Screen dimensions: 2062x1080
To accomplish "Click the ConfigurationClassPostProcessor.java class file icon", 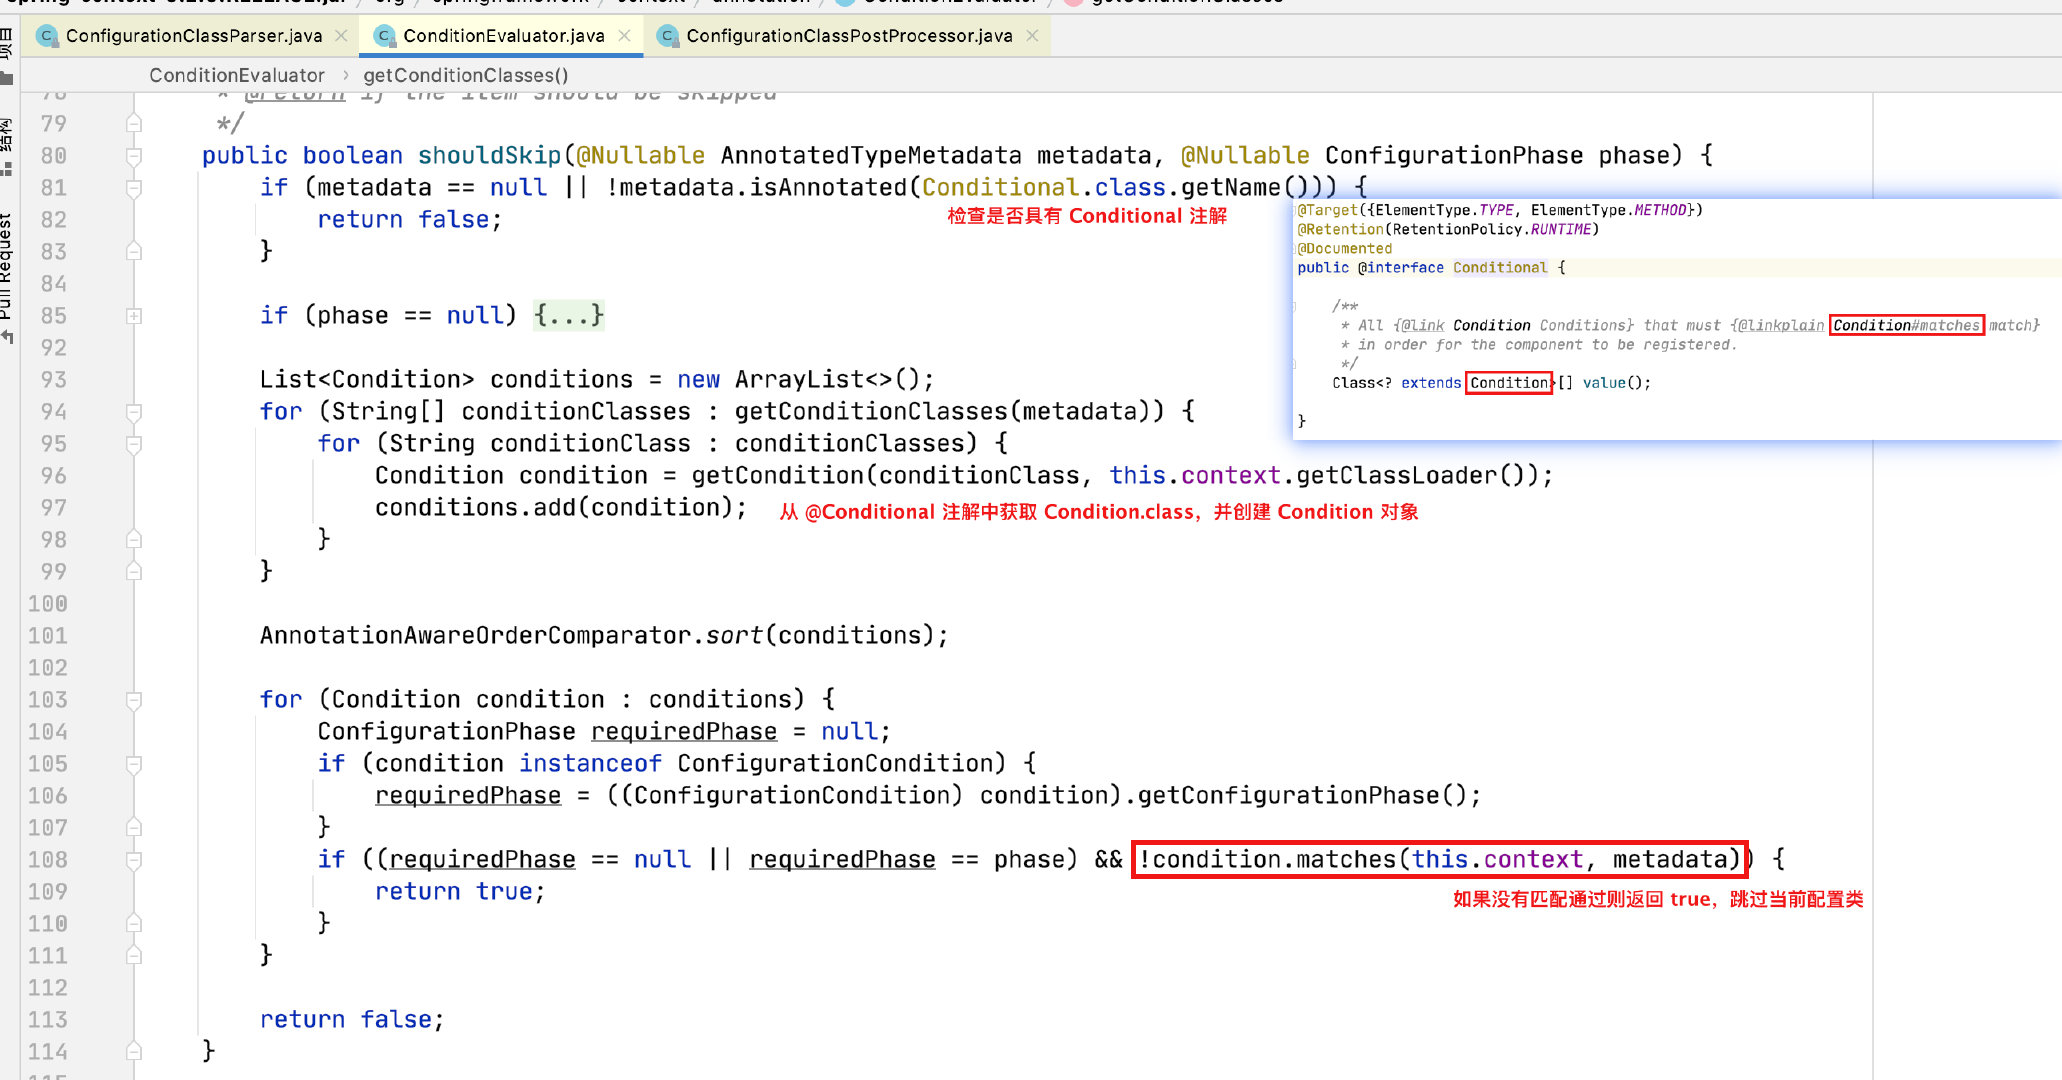I will [x=667, y=36].
